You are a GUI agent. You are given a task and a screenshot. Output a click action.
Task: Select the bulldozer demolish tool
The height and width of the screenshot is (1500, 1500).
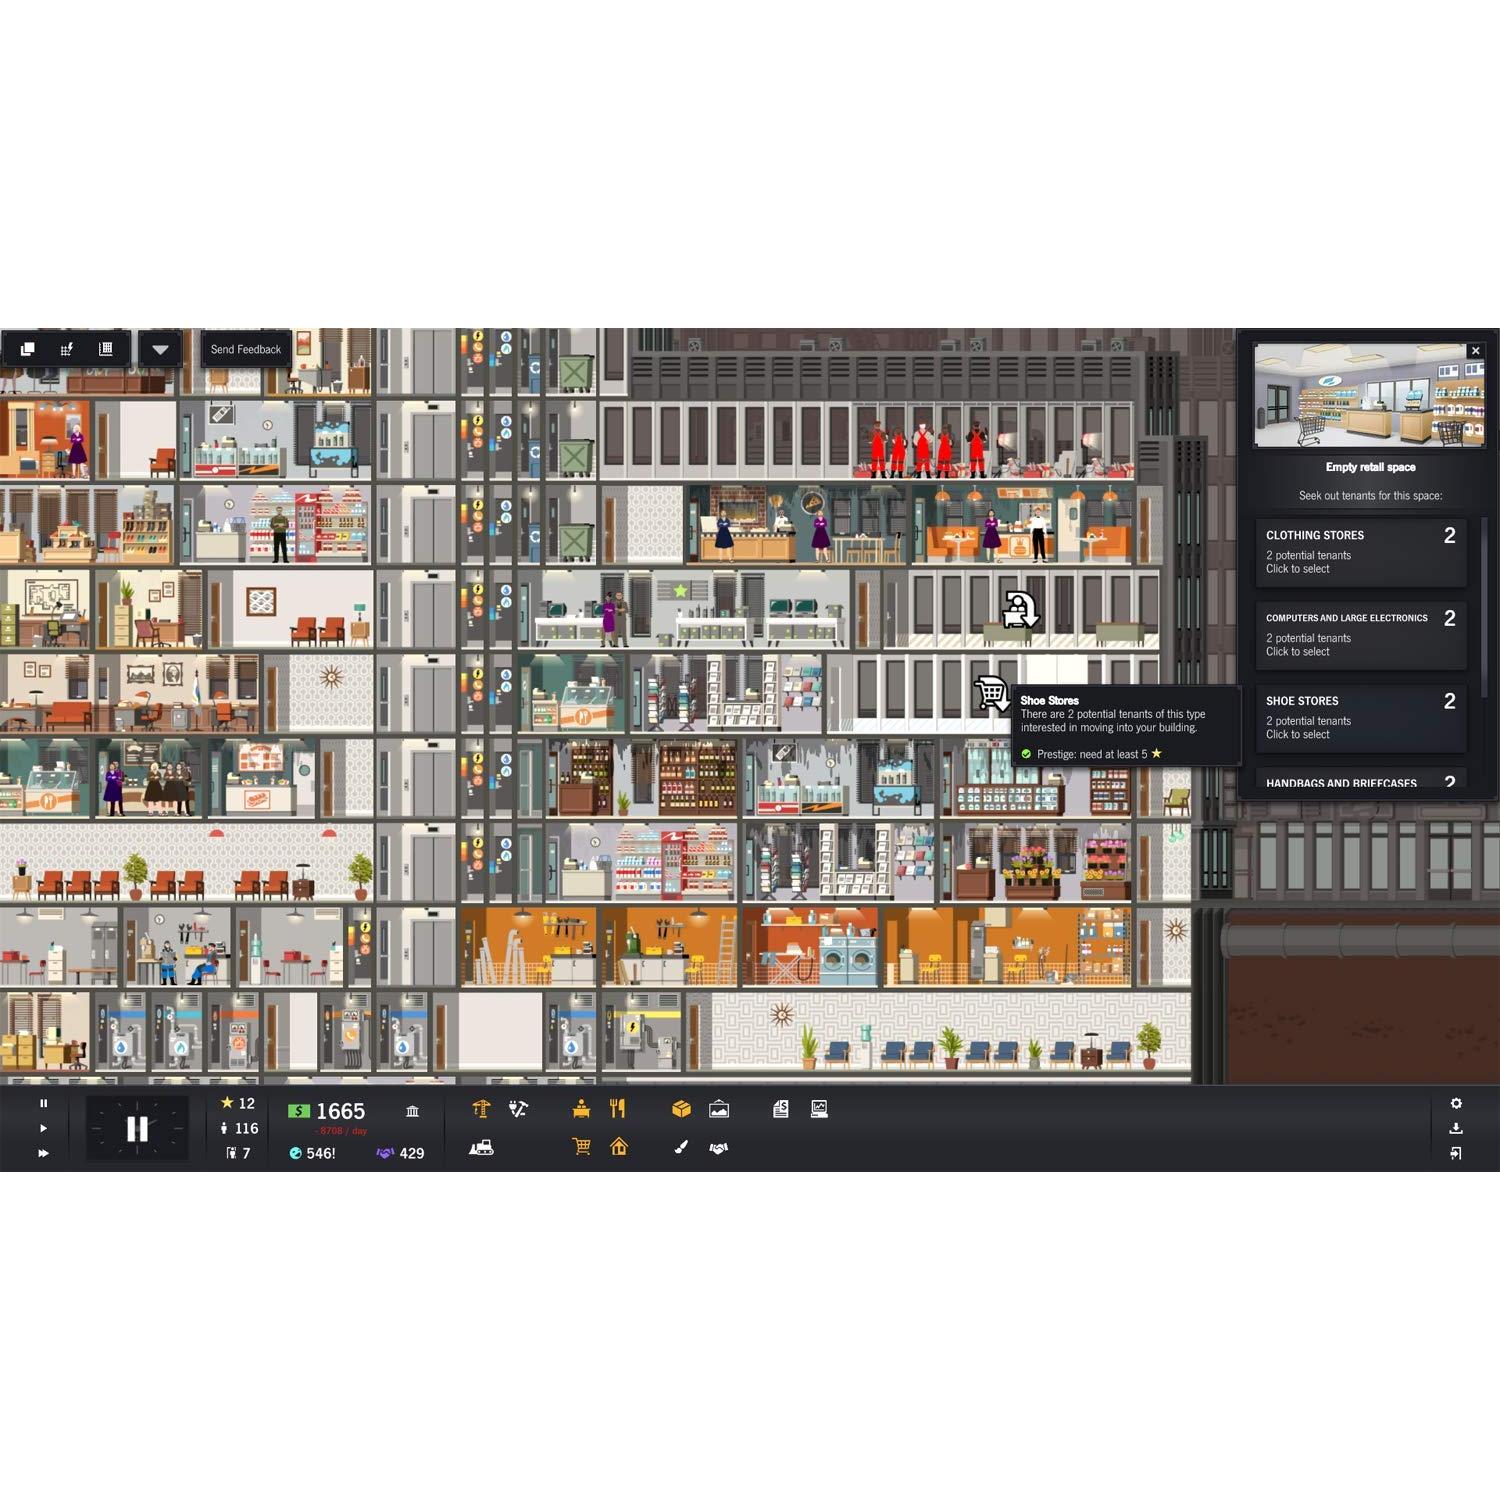482,1149
